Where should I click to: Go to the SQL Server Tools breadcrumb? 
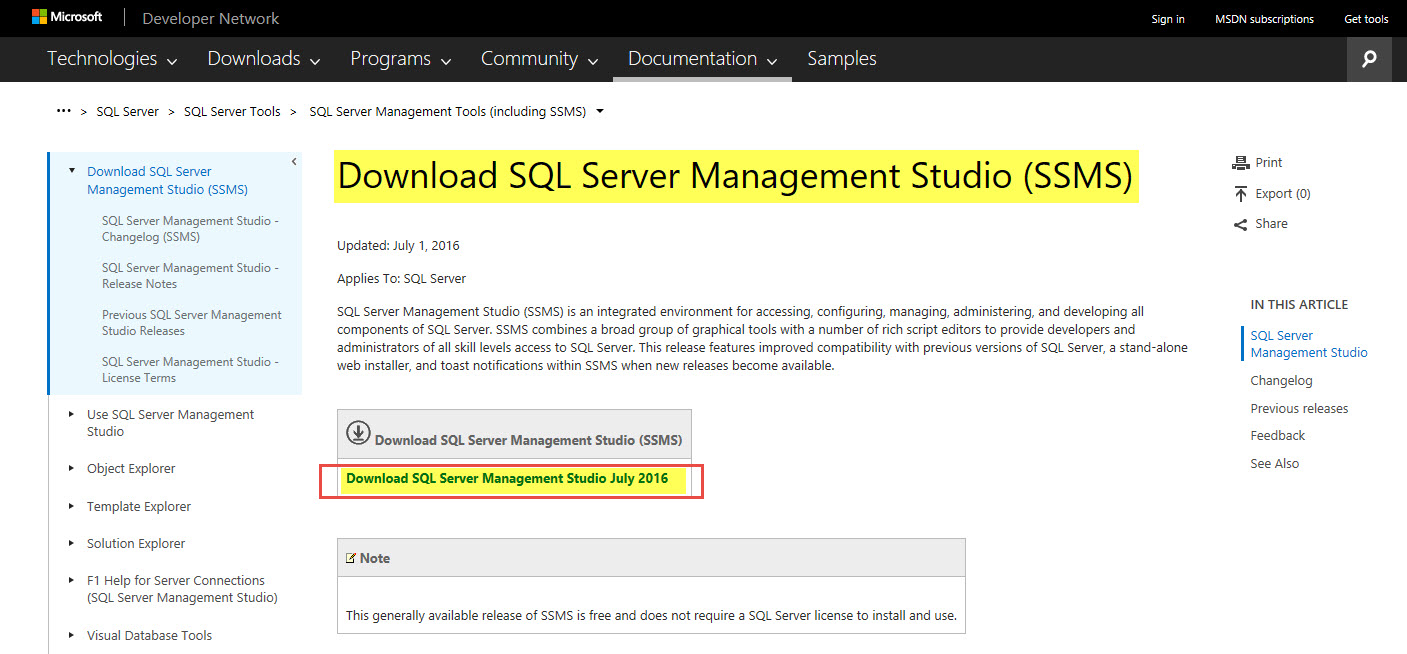232,112
